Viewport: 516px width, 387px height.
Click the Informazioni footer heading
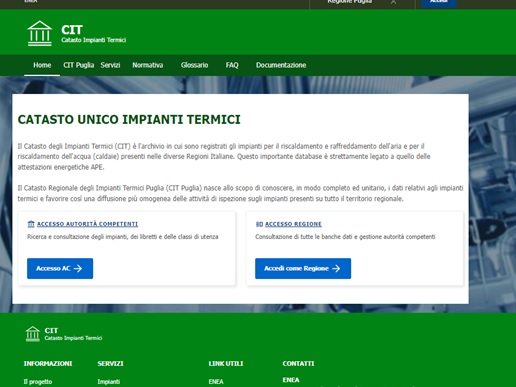point(48,363)
